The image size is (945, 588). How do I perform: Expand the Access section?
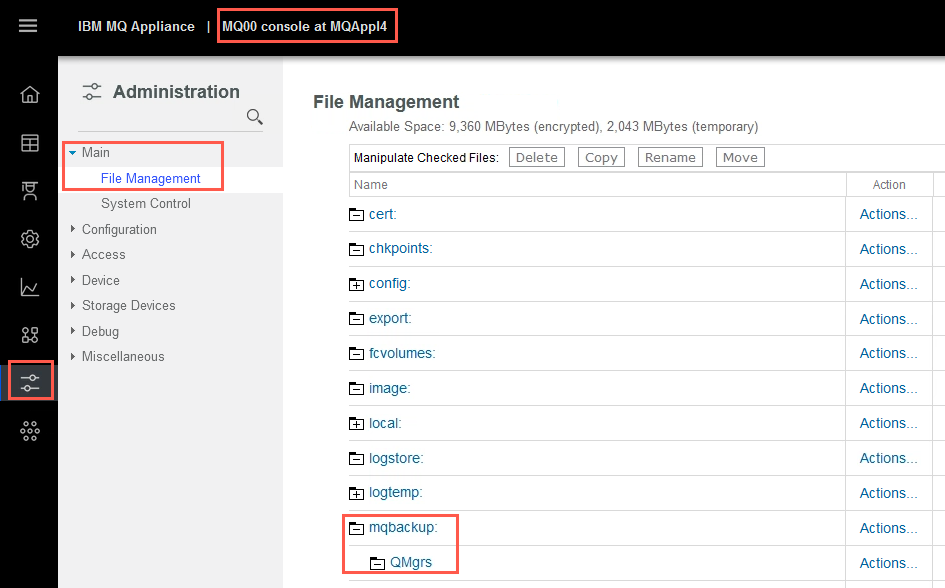[x=72, y=254]
